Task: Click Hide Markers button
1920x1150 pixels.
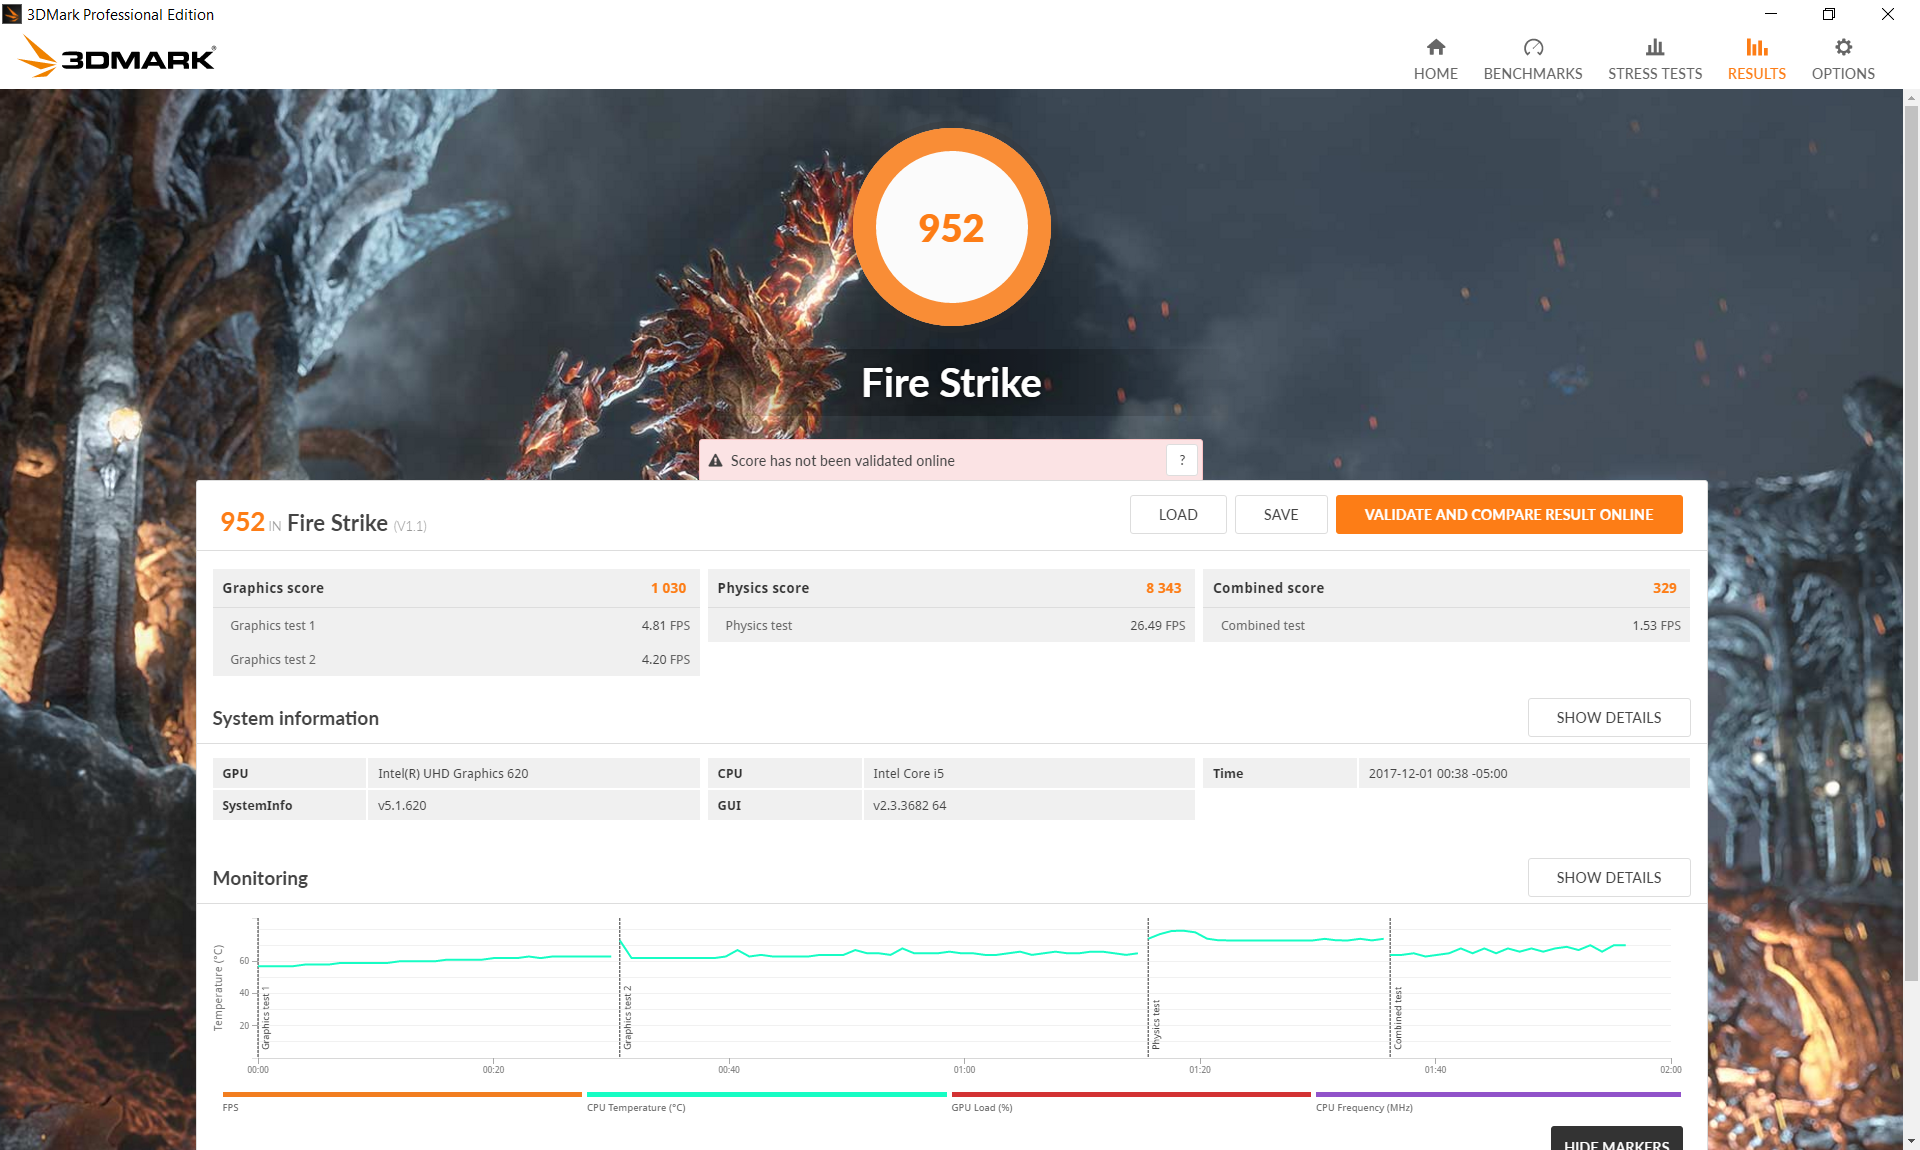Action: point(1615,1141)
